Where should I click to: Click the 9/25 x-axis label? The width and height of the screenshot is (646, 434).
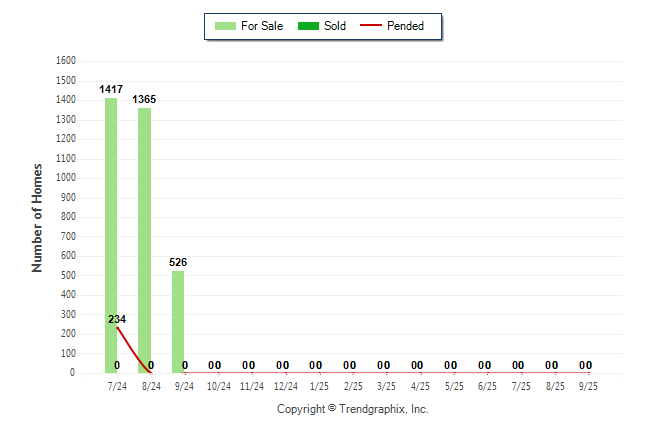tap(588, 385)
